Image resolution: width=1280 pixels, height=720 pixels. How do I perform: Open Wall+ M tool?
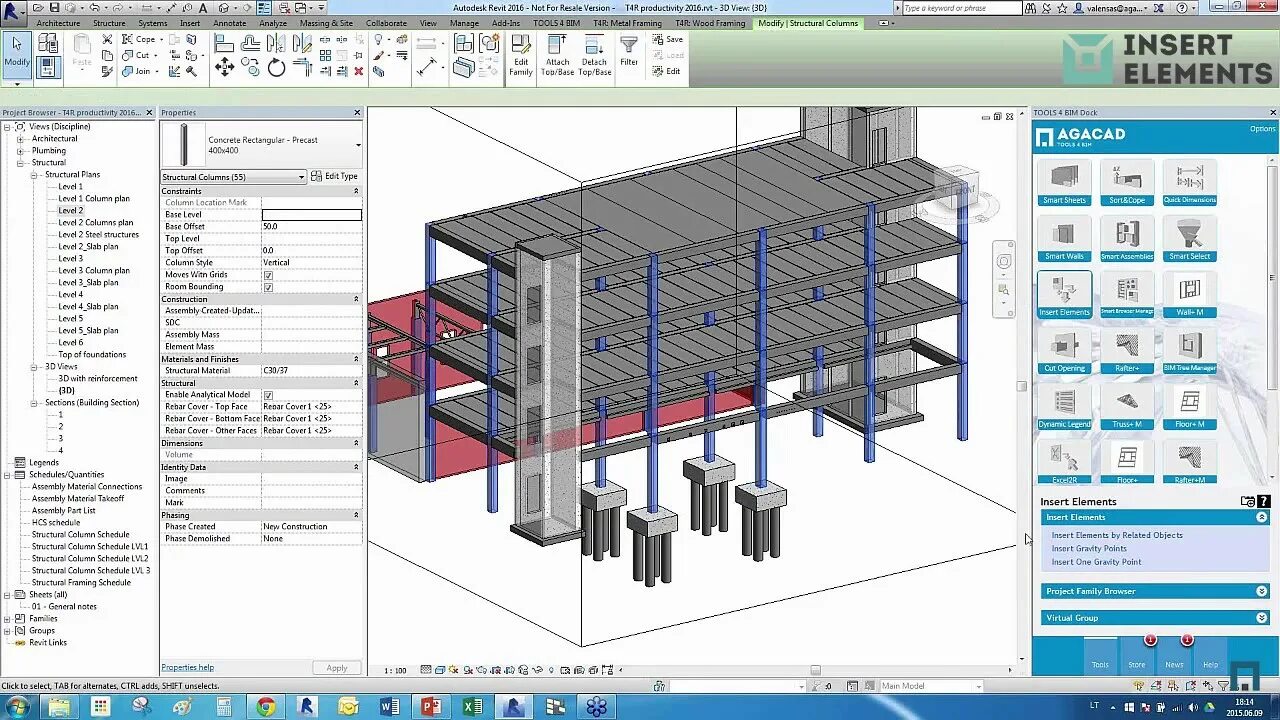pyautogui.click(x=1190, y=295)
